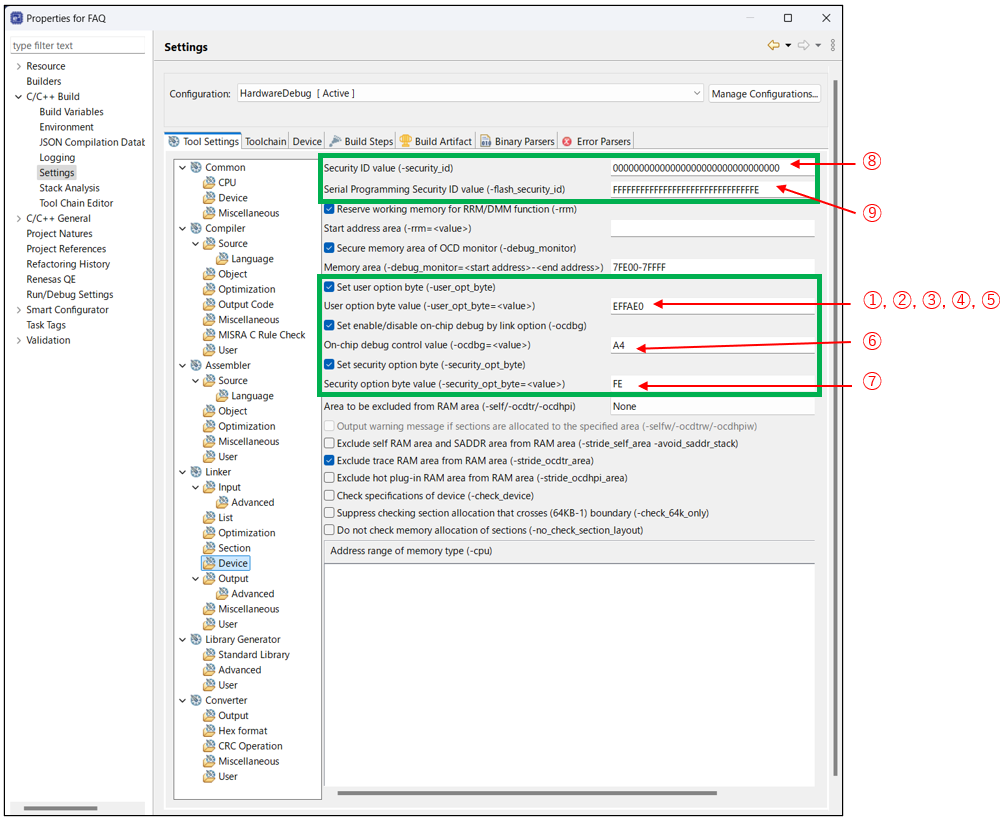
Task: Click the Library Generator gear icon
Action: click(196, 639)
